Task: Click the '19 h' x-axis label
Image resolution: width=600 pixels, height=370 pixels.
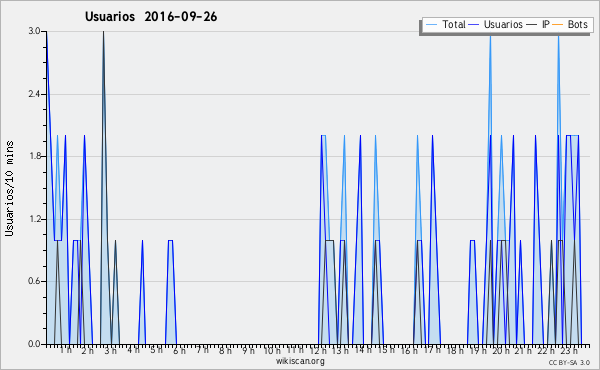Action: (478, 350)
